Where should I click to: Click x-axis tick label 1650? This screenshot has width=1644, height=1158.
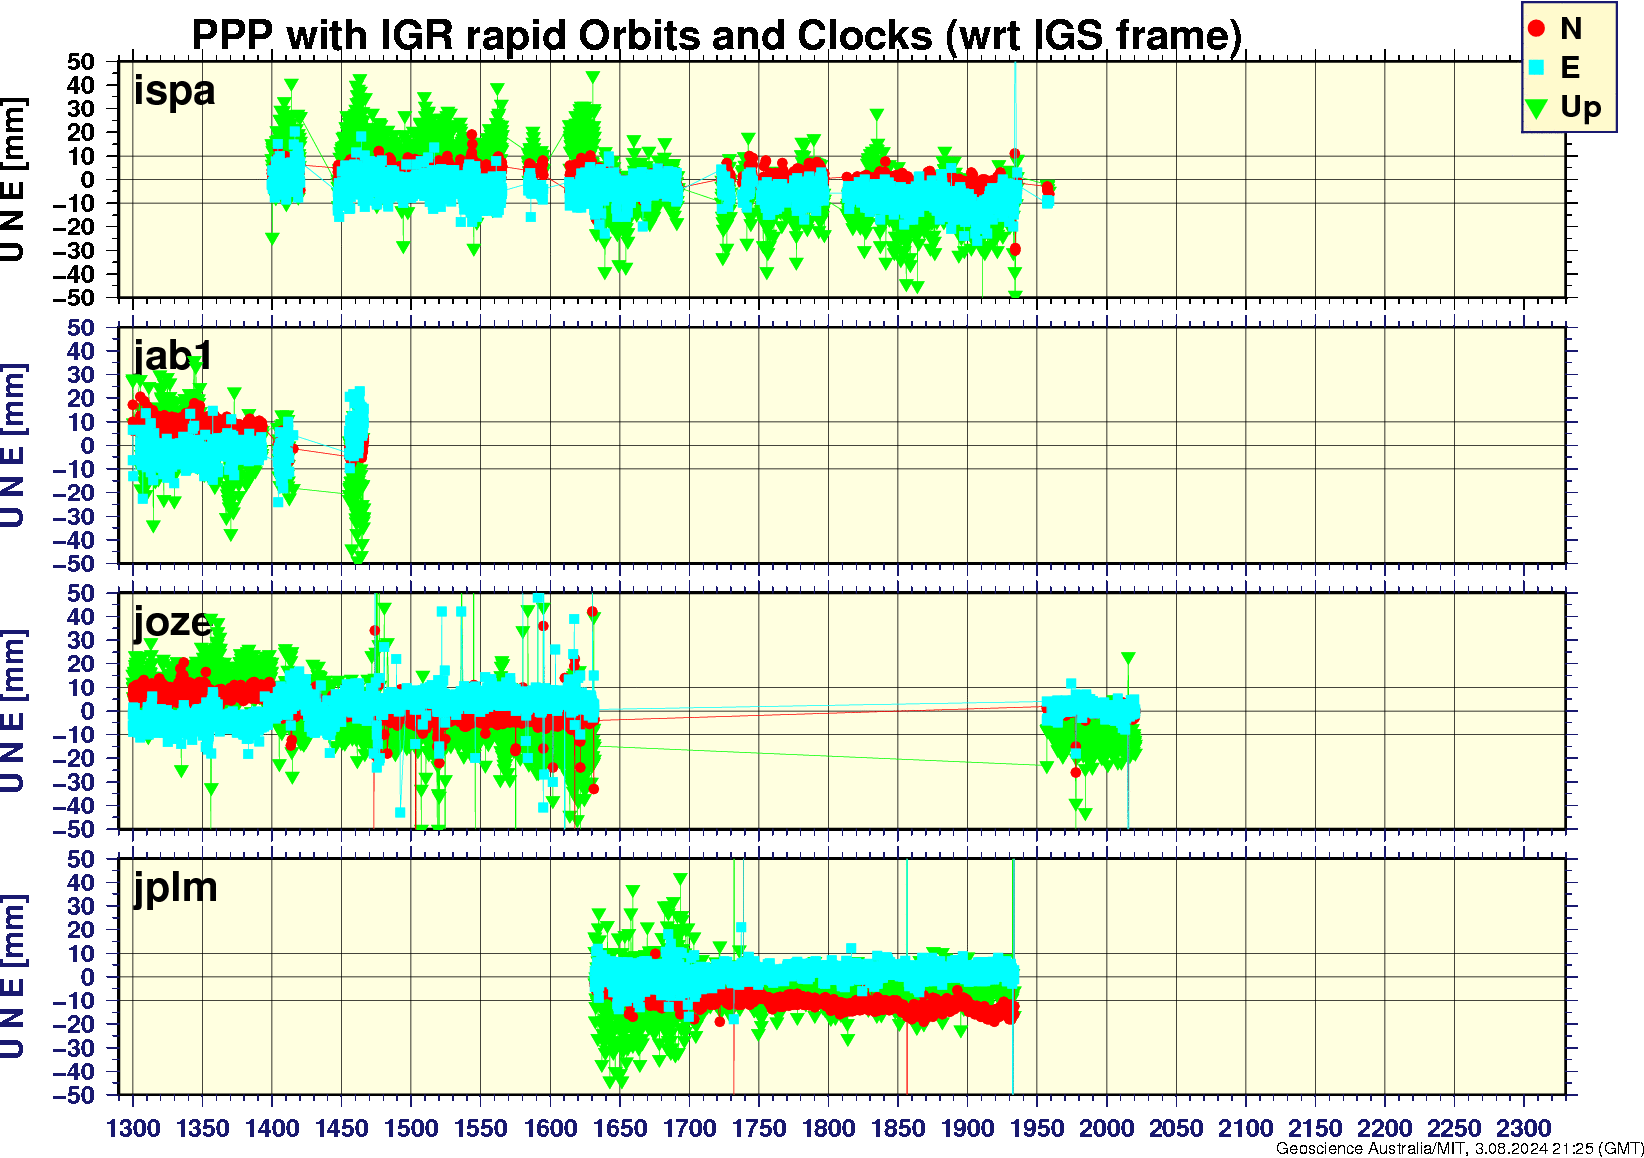pyautogui.click(x=620, y=1129)
